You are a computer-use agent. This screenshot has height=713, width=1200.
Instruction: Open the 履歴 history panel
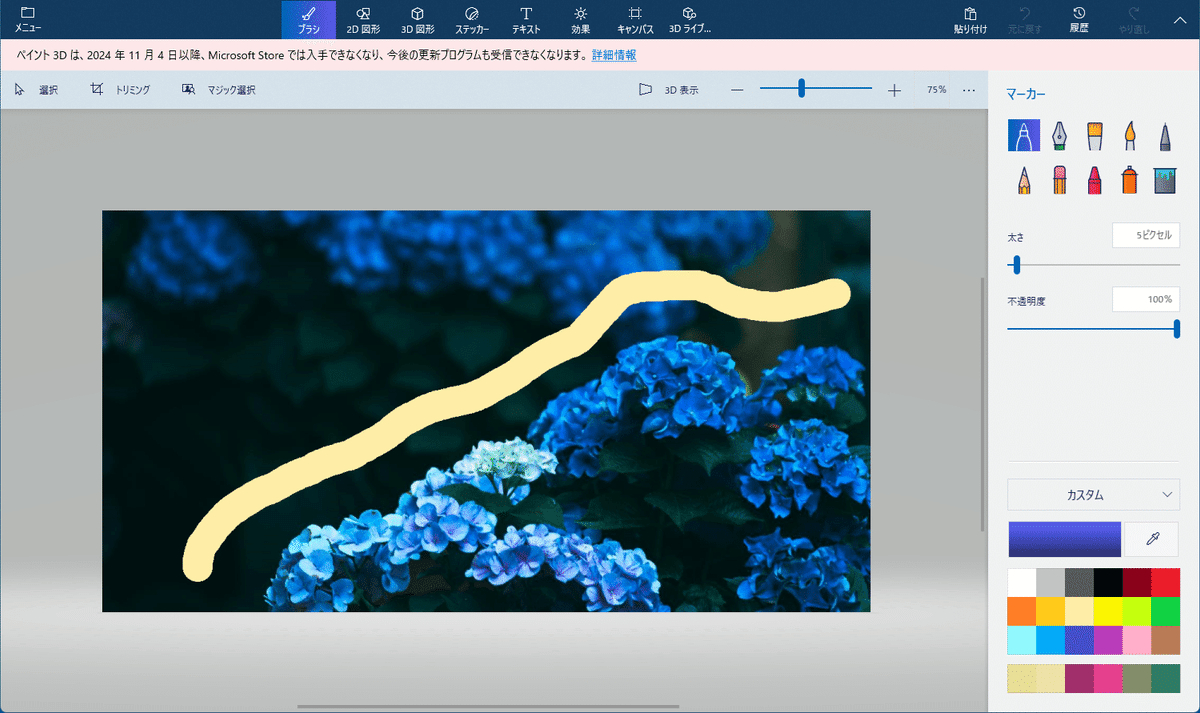click(1079, 19)
